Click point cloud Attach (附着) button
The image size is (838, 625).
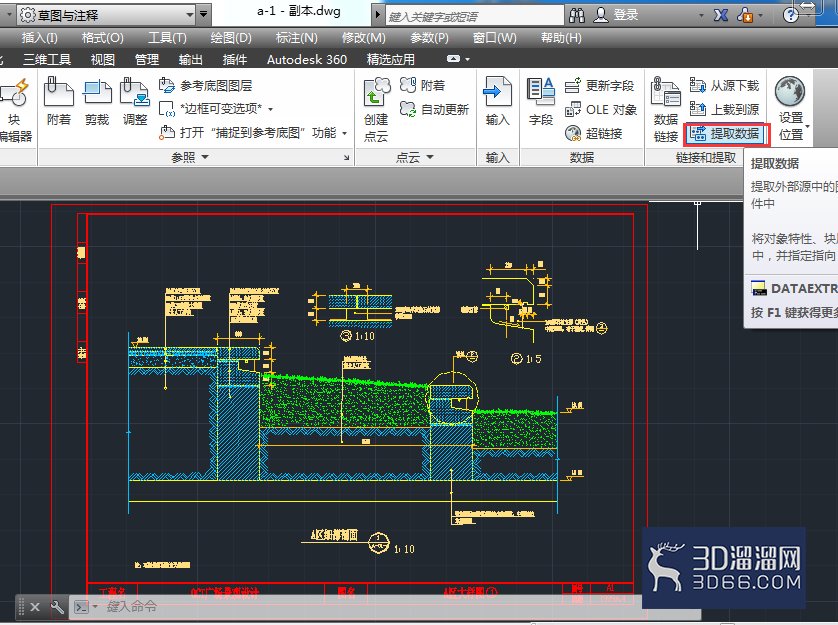pyautogui.click(x=422, y=86)
